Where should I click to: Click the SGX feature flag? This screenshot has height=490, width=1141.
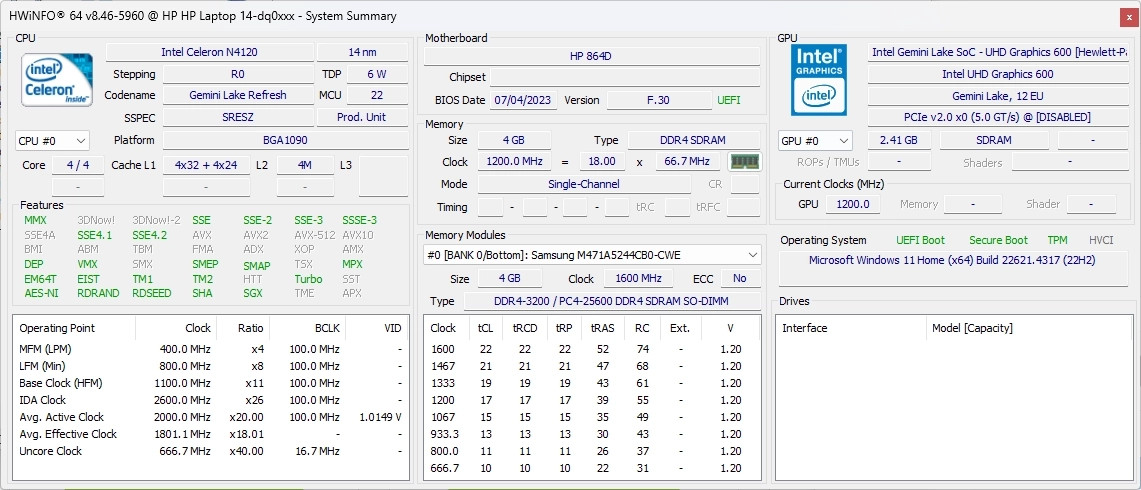254,293
